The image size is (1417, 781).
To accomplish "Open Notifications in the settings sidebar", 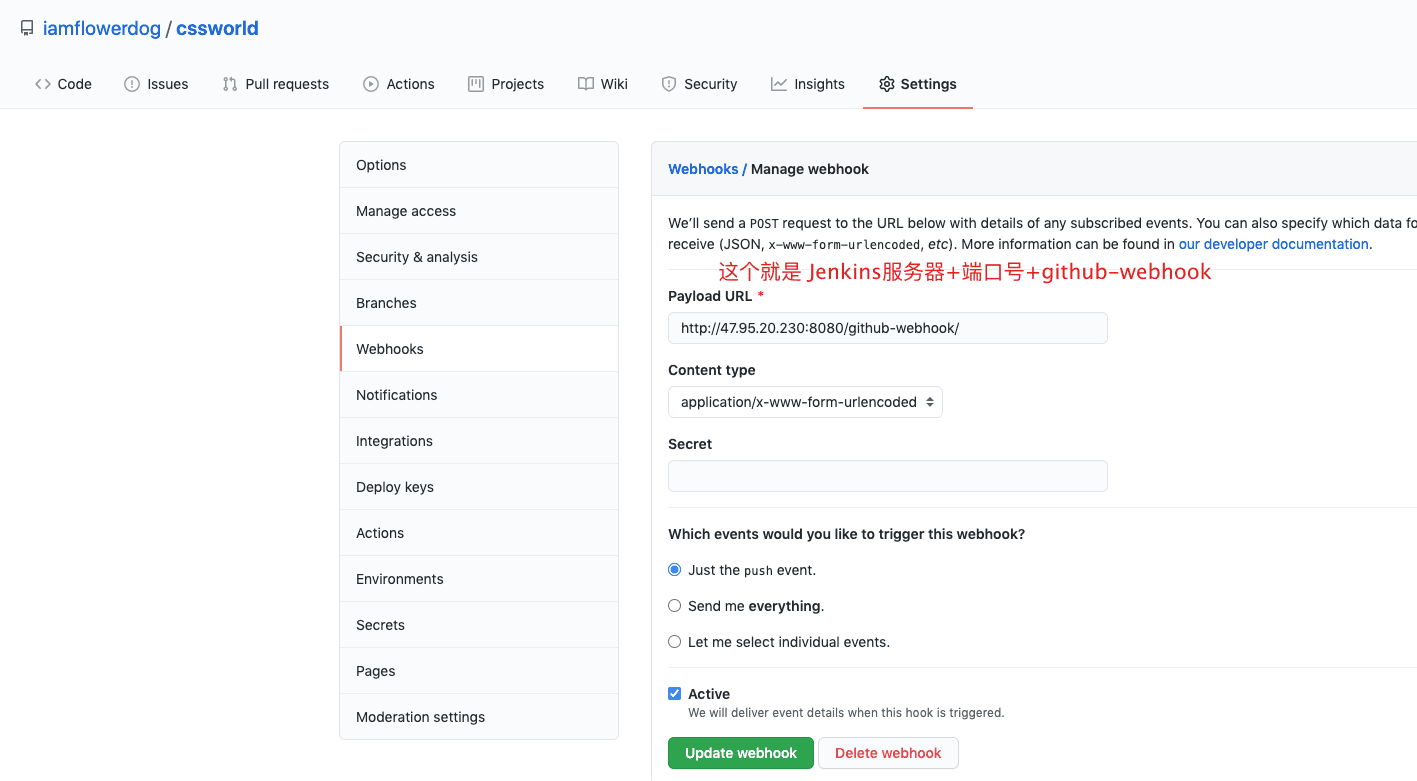I will tap(479, 395).
